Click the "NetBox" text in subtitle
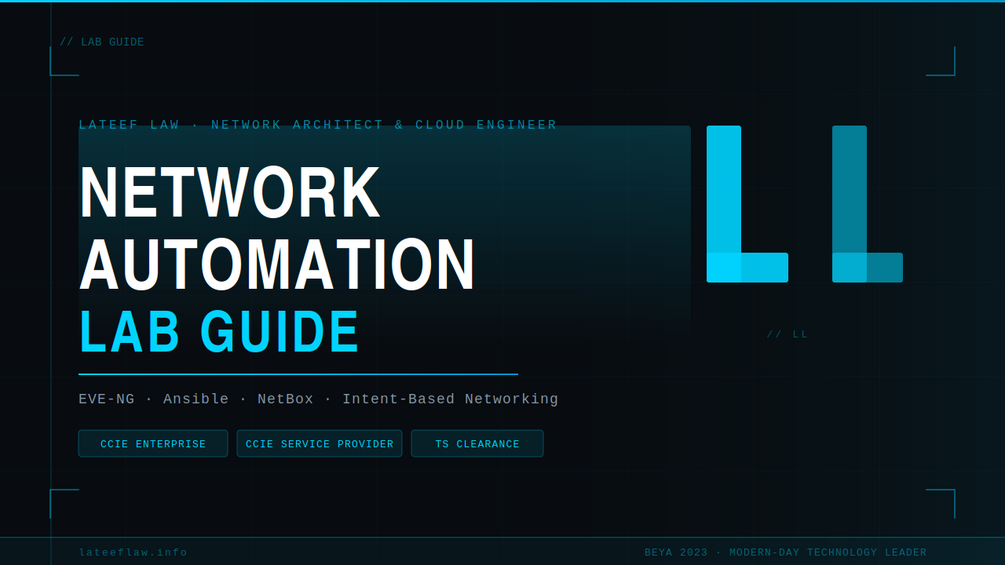 click(285, 399)
